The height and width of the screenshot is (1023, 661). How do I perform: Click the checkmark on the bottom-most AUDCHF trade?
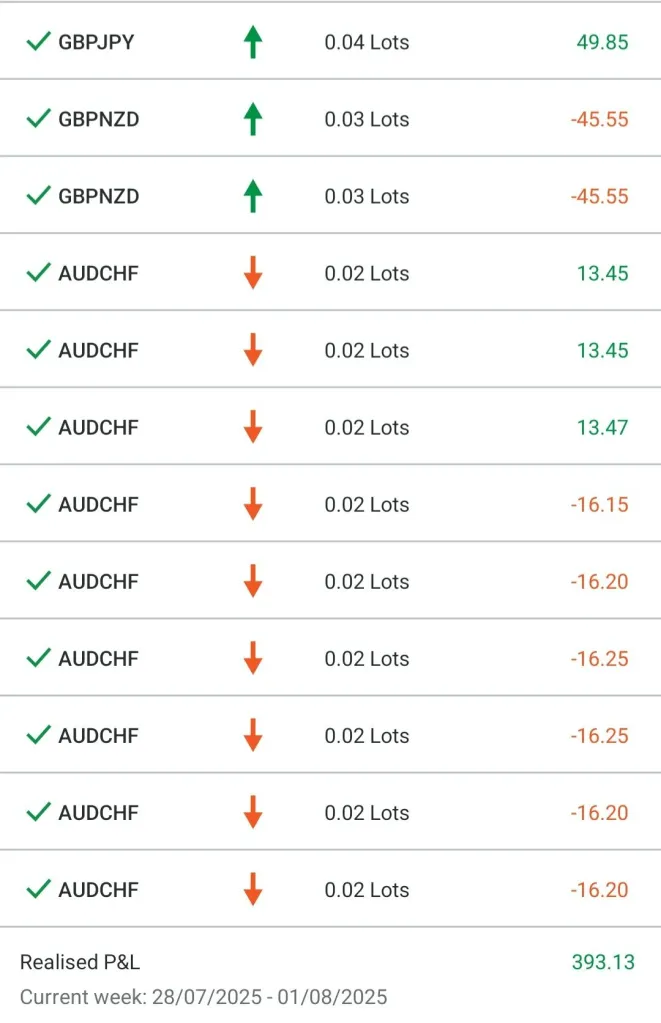pos(38,889)
